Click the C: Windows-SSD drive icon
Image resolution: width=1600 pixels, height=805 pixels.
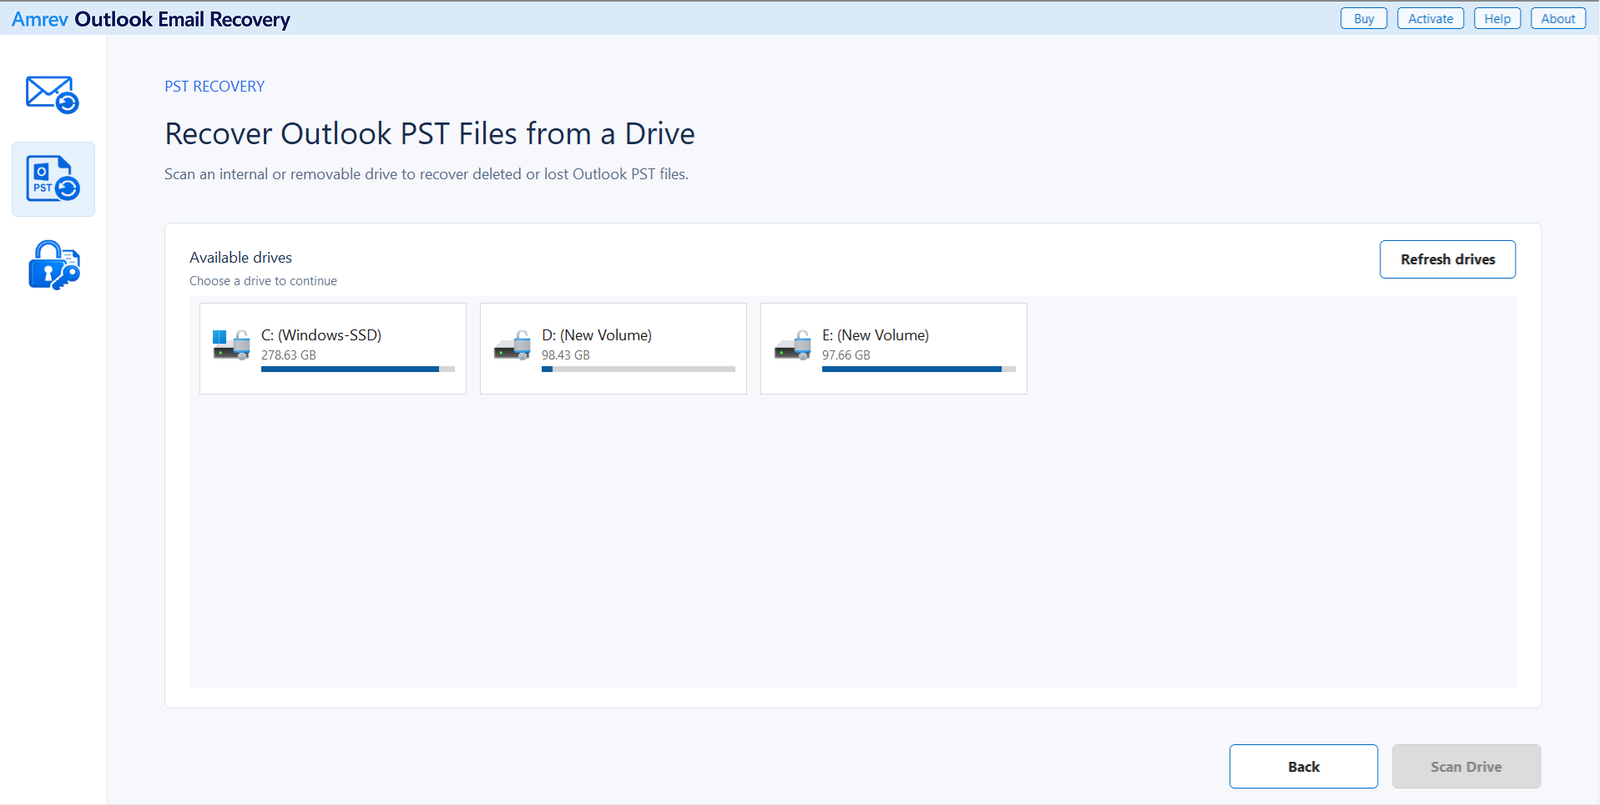pos(231,345)
